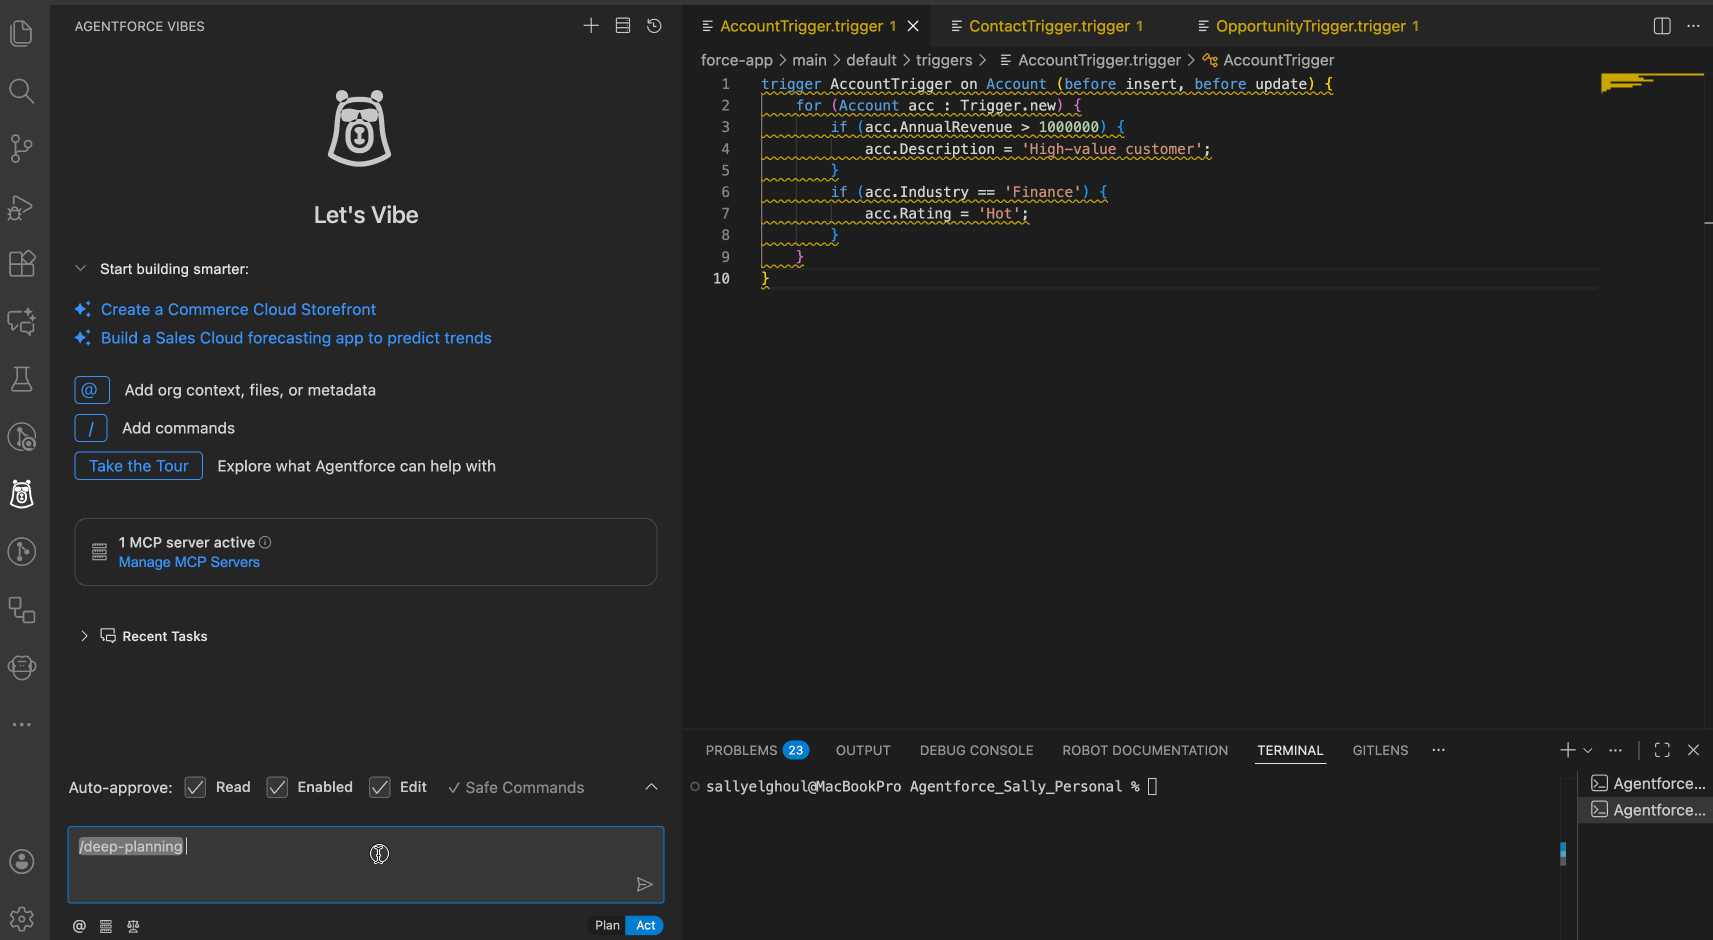1713x940 pixels.
Task: Uncheck the Read auto-approve checkbox
Action: [x=195, y=787]
